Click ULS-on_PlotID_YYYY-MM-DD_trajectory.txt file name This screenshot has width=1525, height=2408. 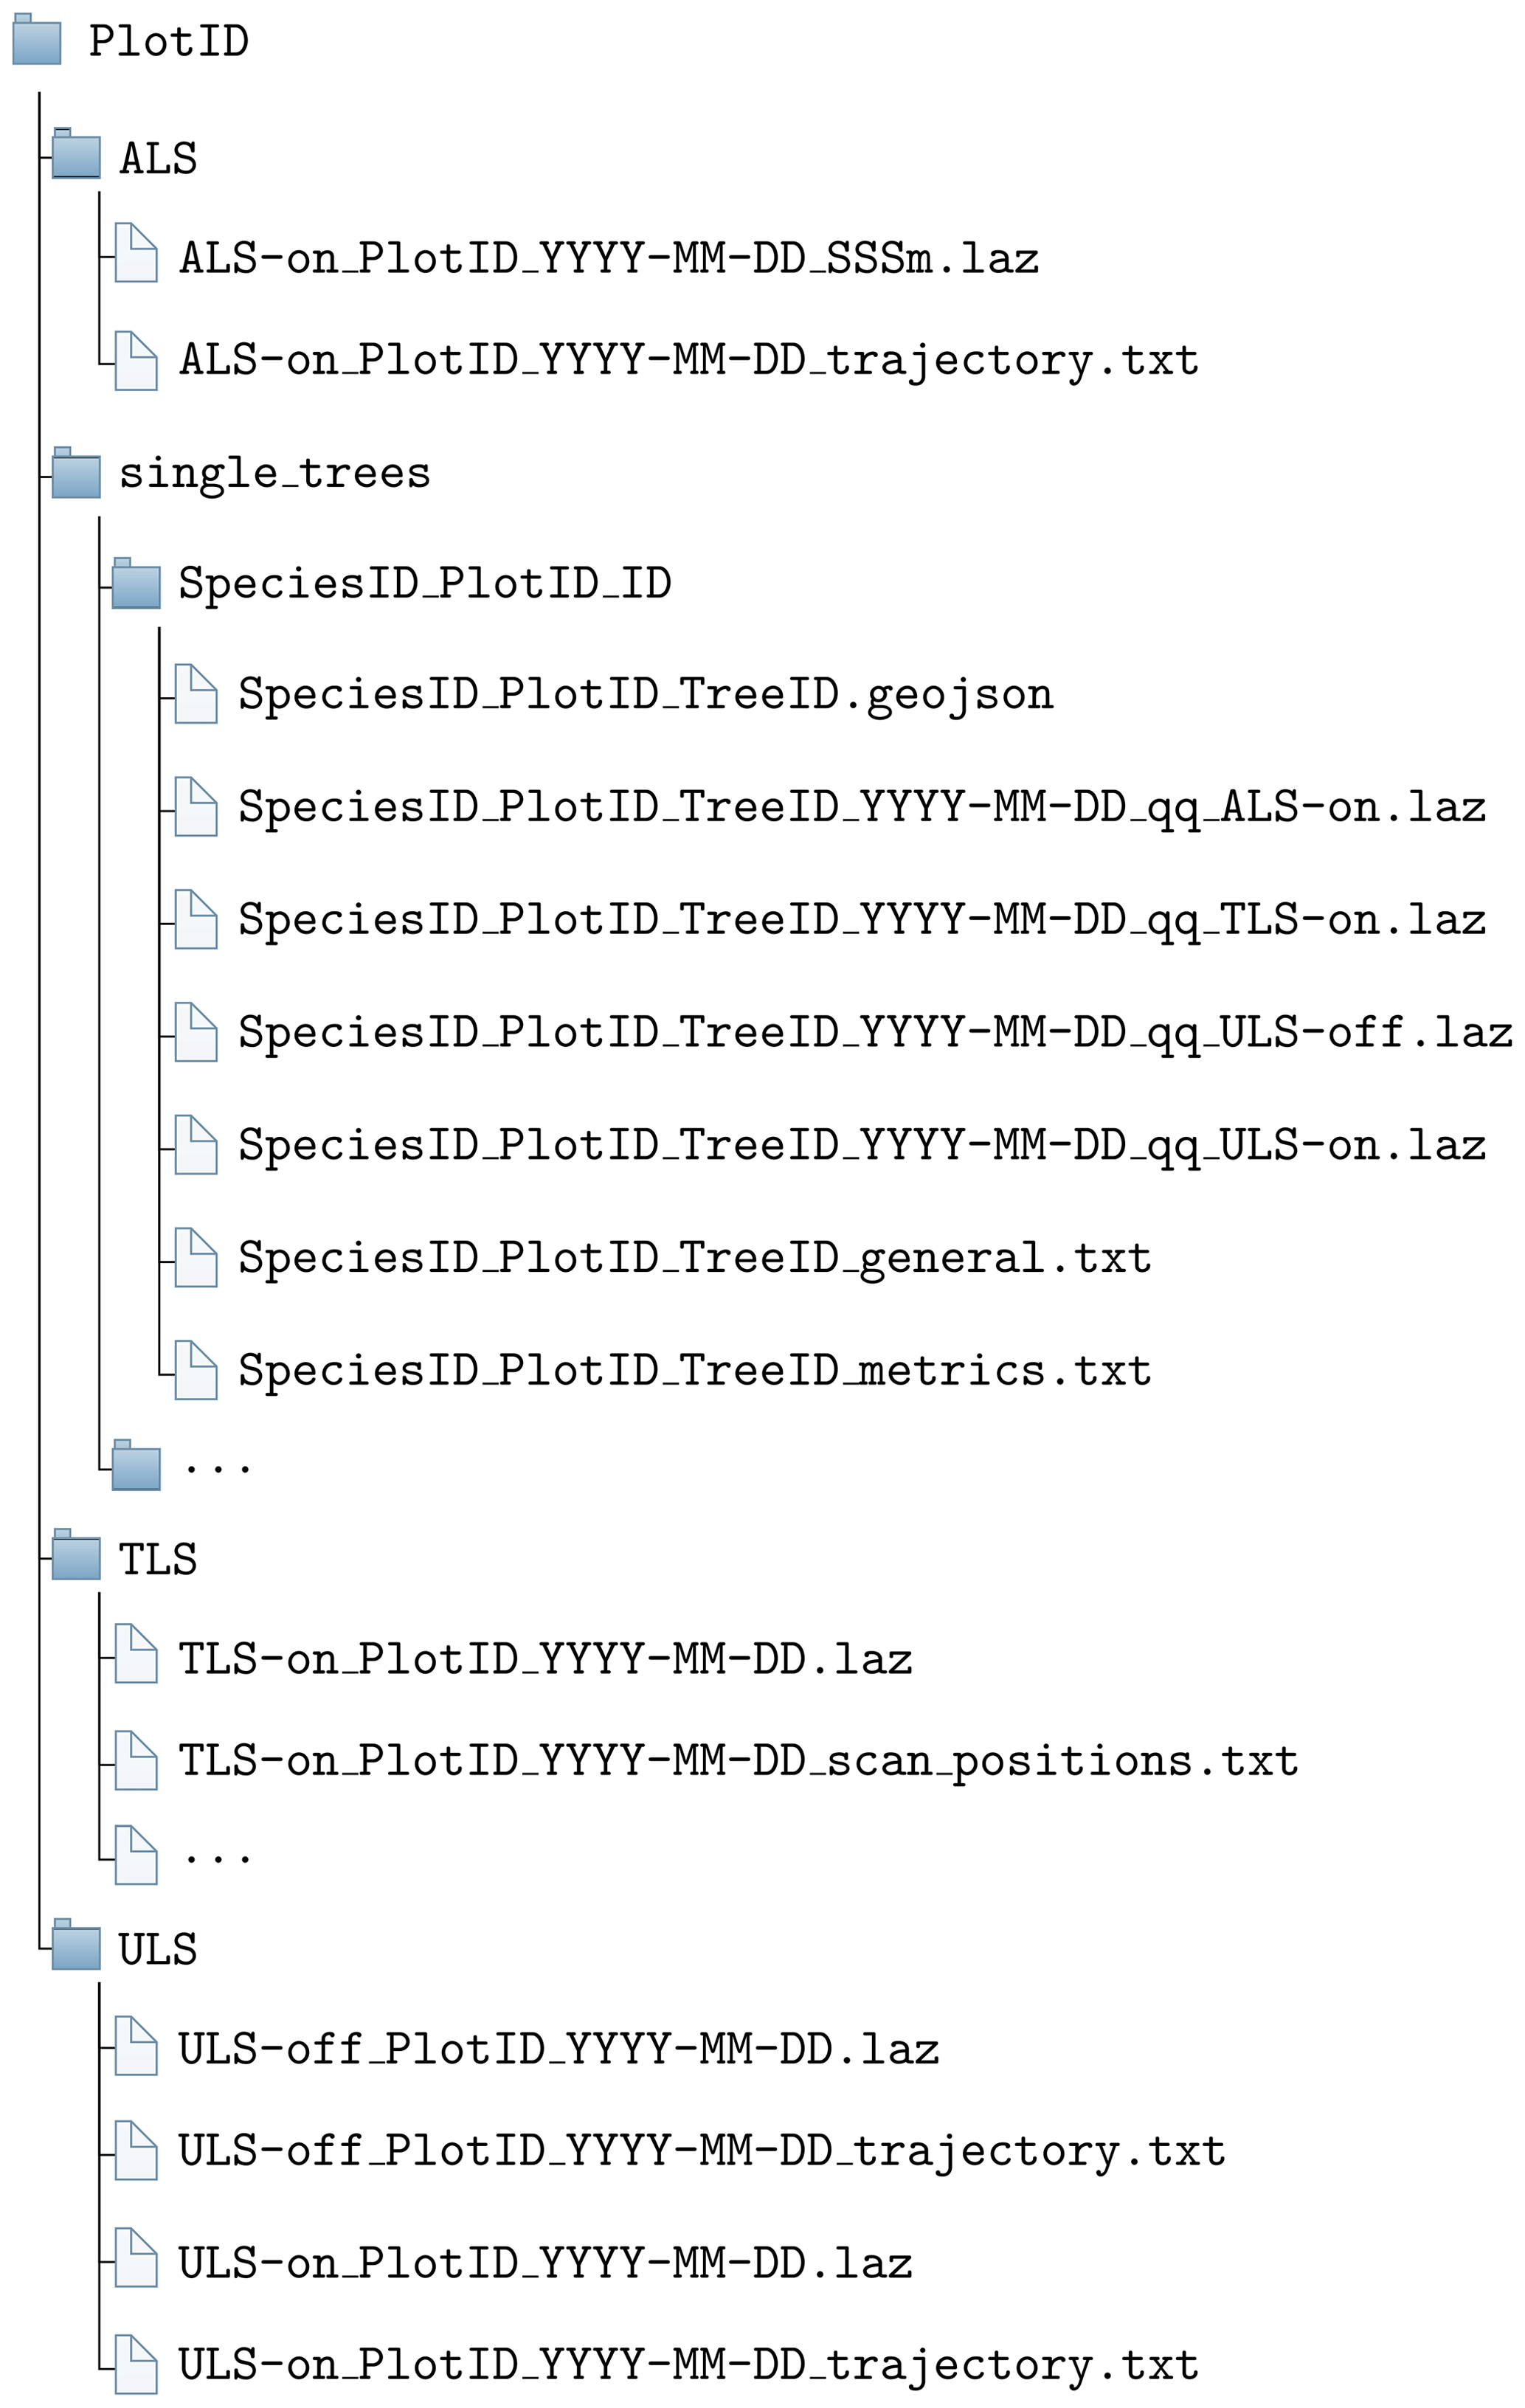coord(688,2365)
